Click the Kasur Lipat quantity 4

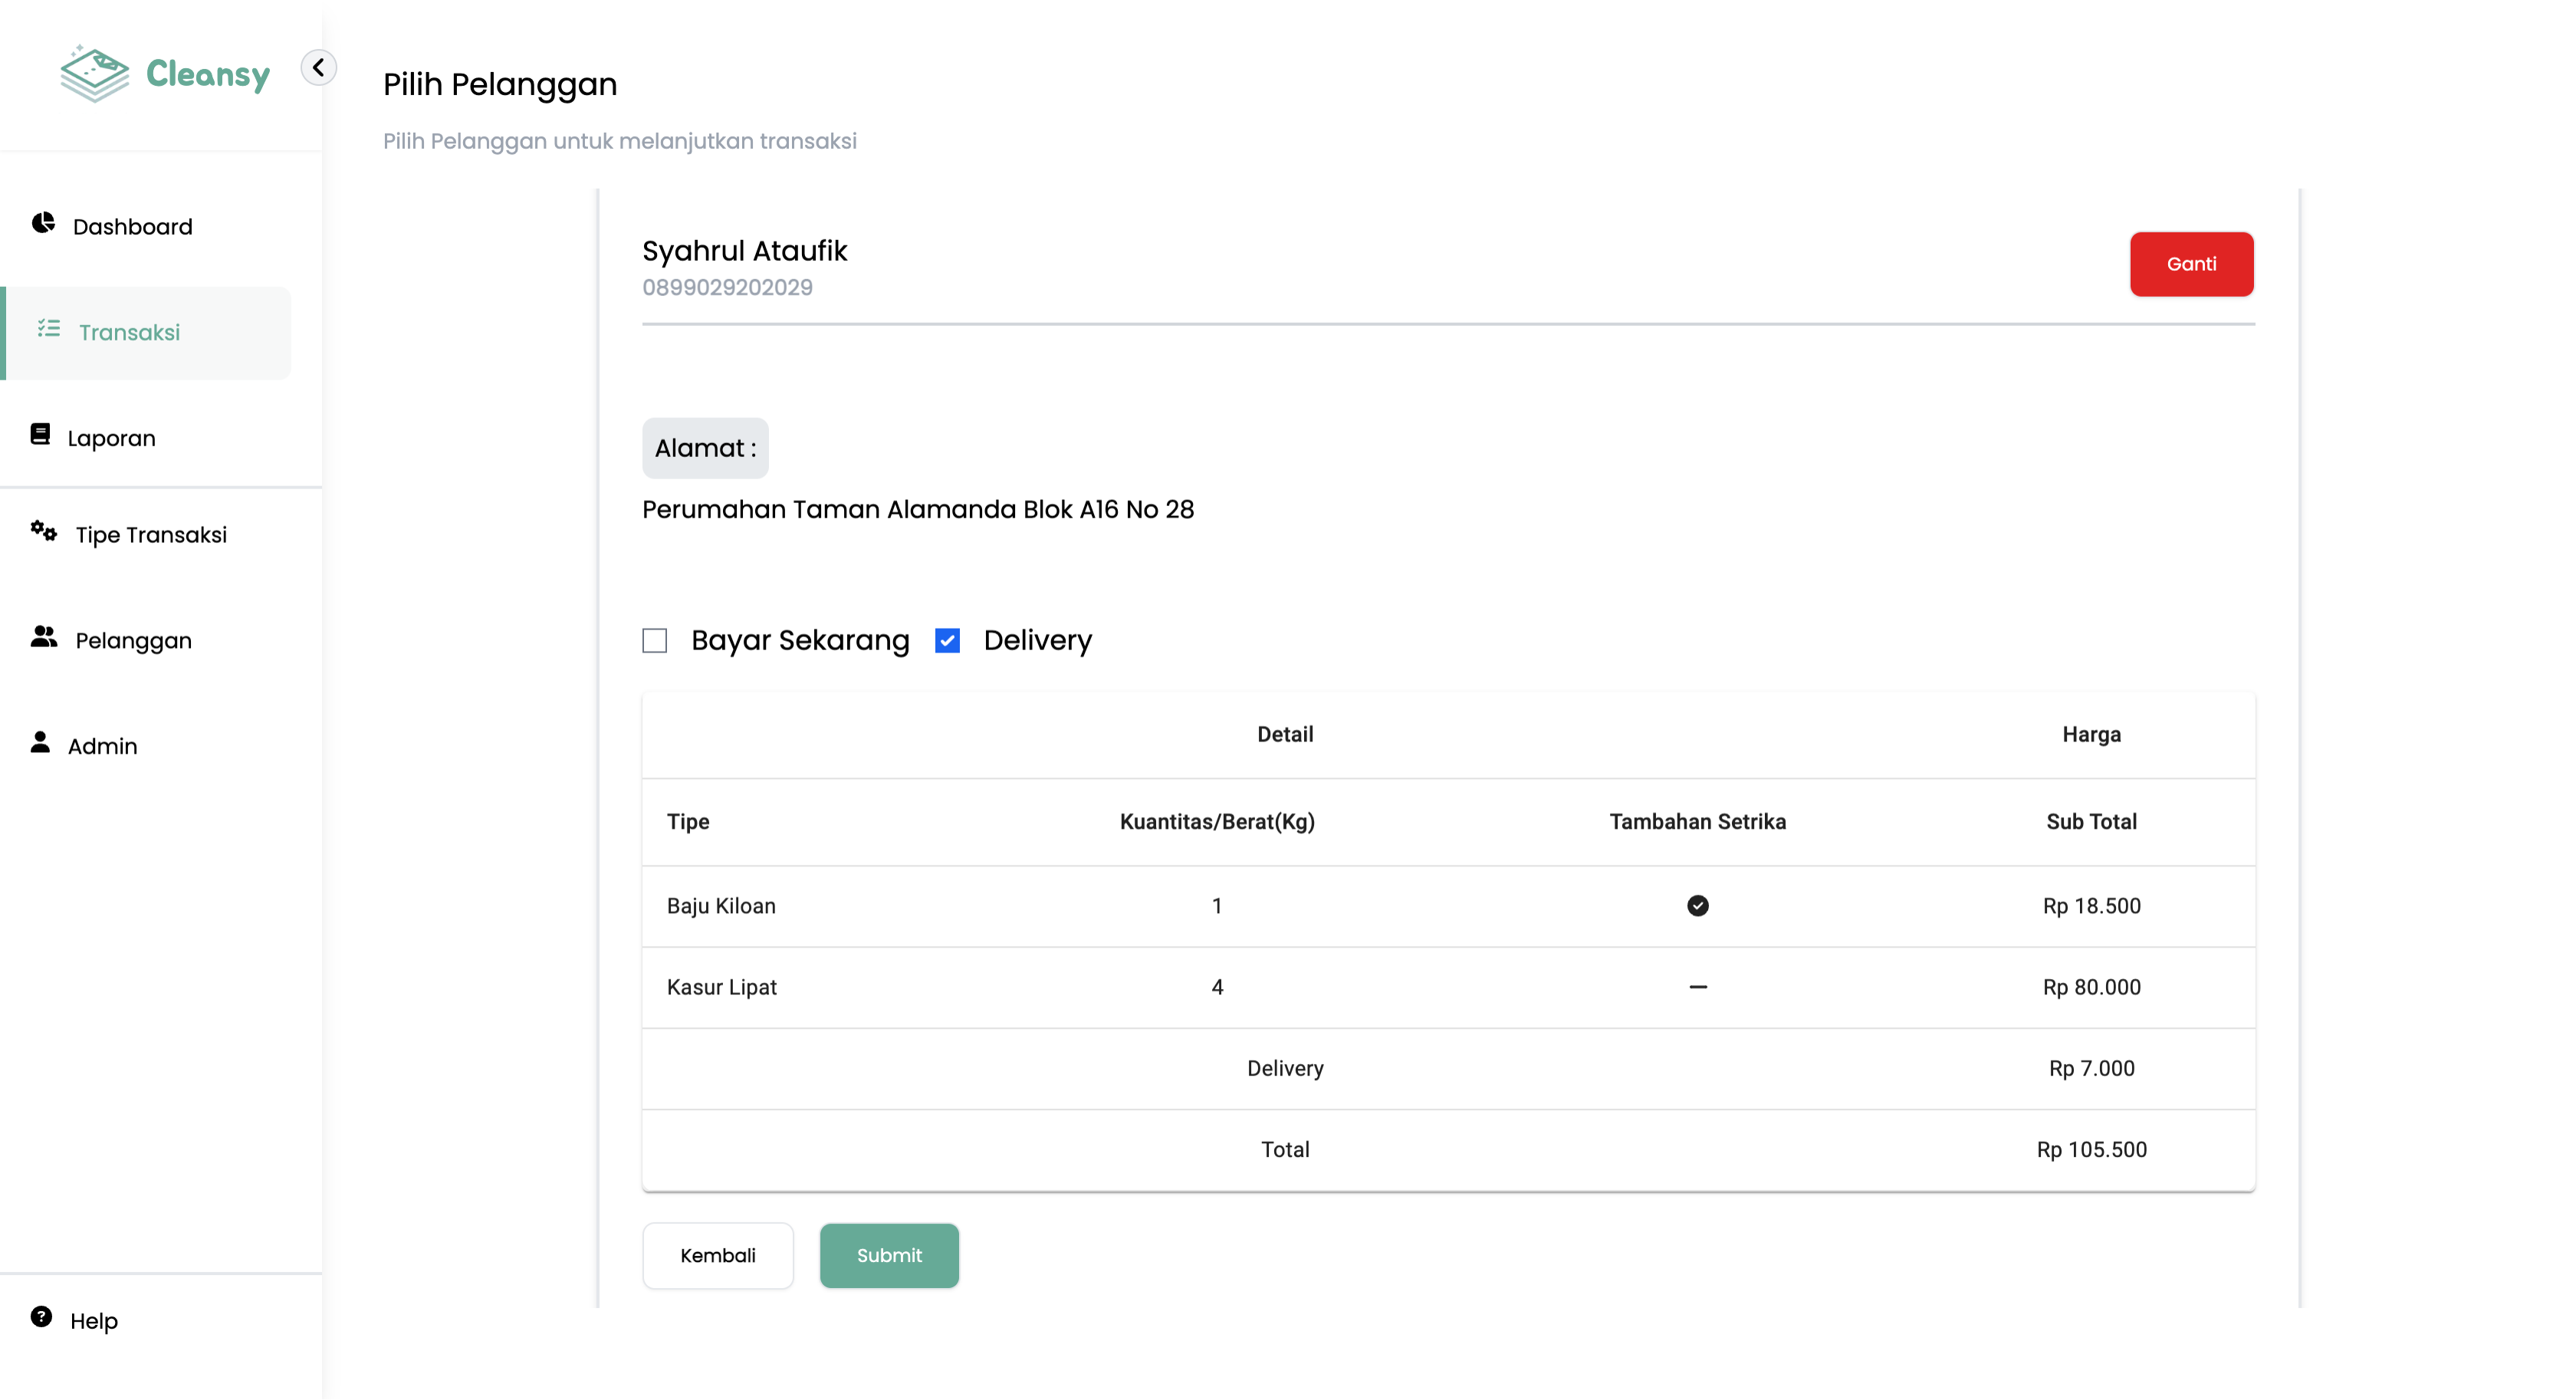1217,987
